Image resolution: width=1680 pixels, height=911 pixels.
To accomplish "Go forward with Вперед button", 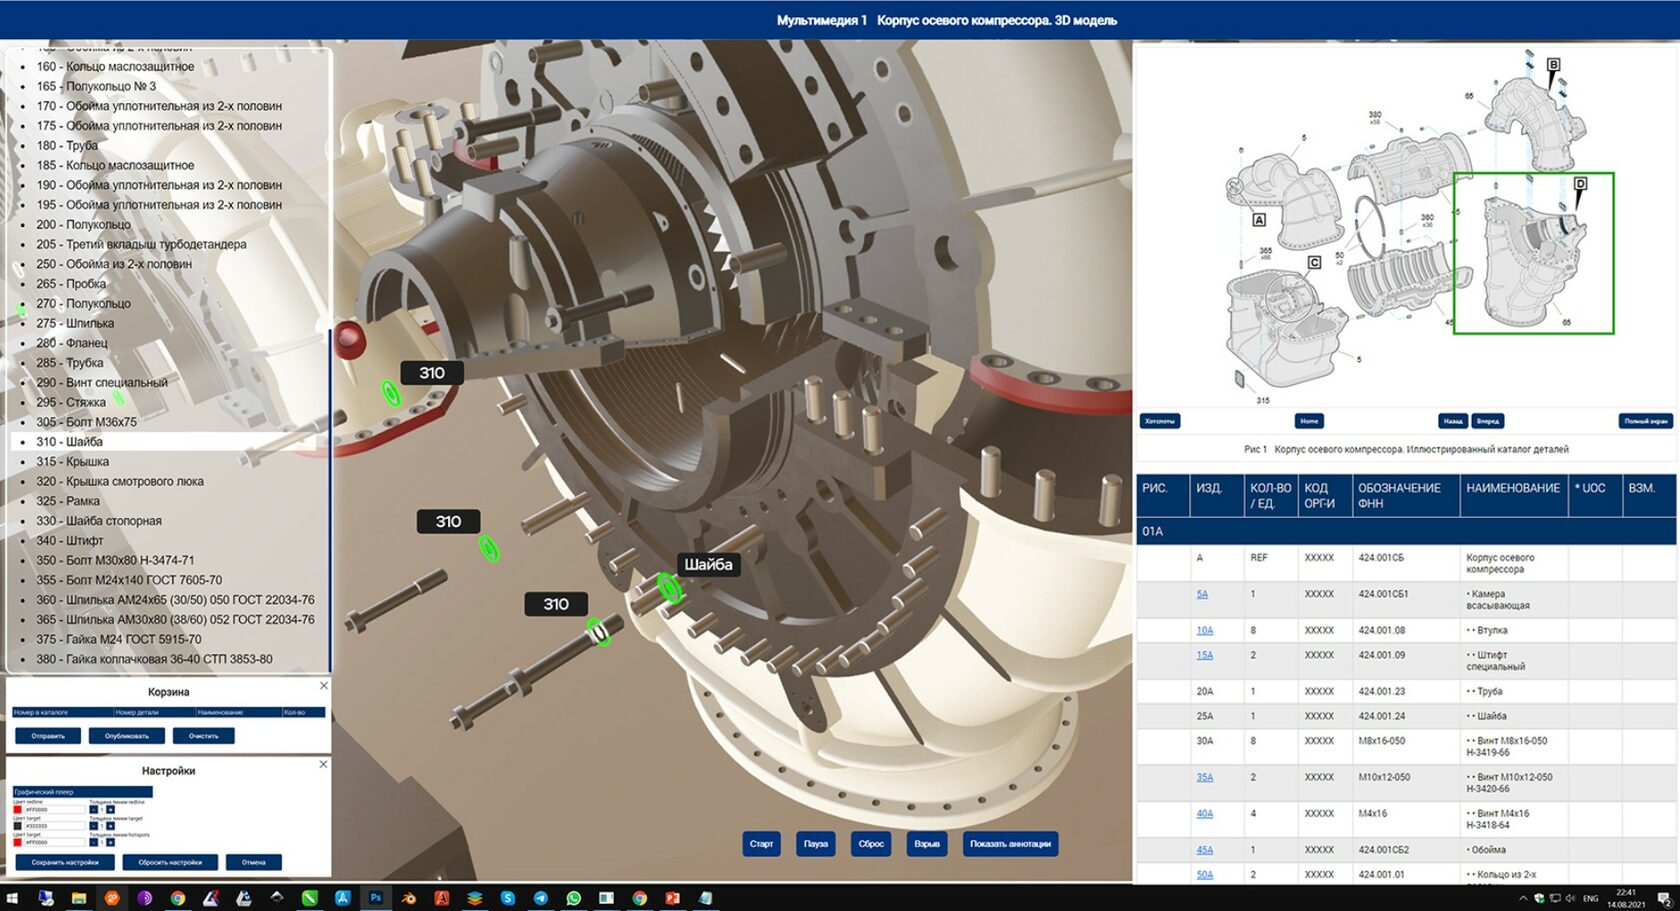I will (1488, 421).
